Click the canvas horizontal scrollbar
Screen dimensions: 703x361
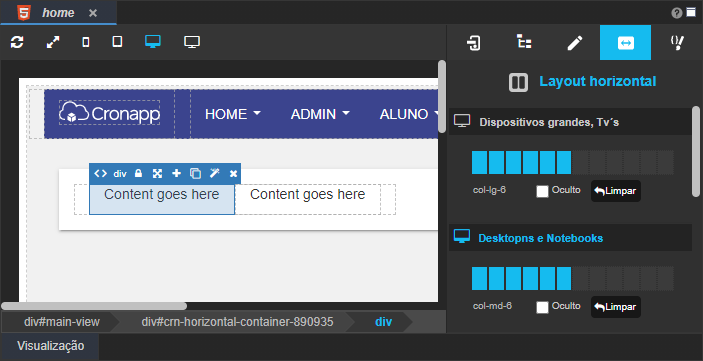[x=94, y=306]
